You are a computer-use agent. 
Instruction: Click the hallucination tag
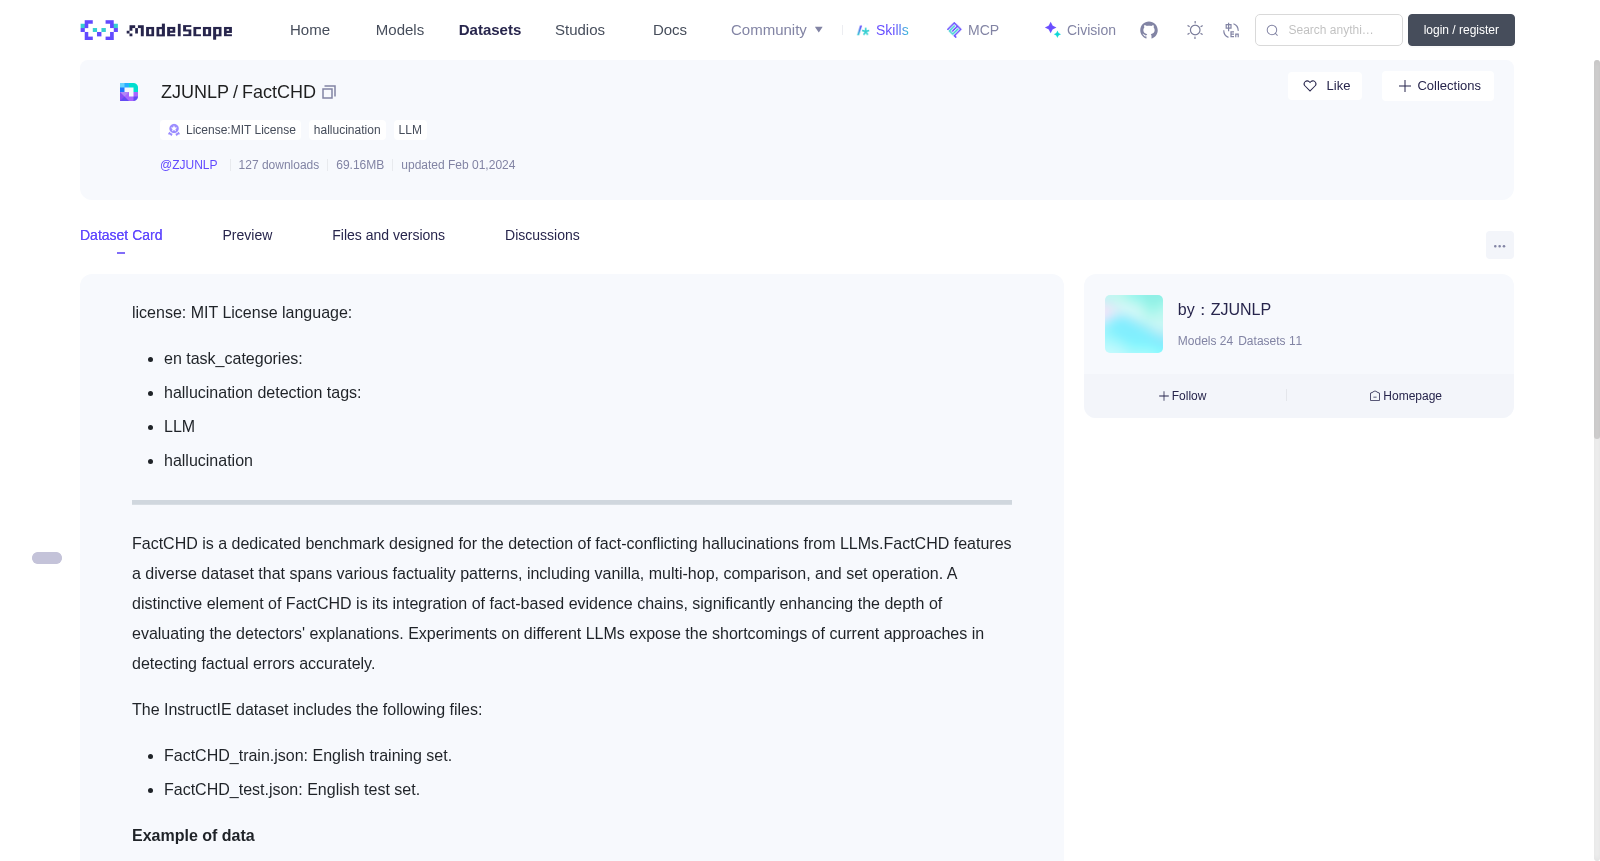pos(347,130)
